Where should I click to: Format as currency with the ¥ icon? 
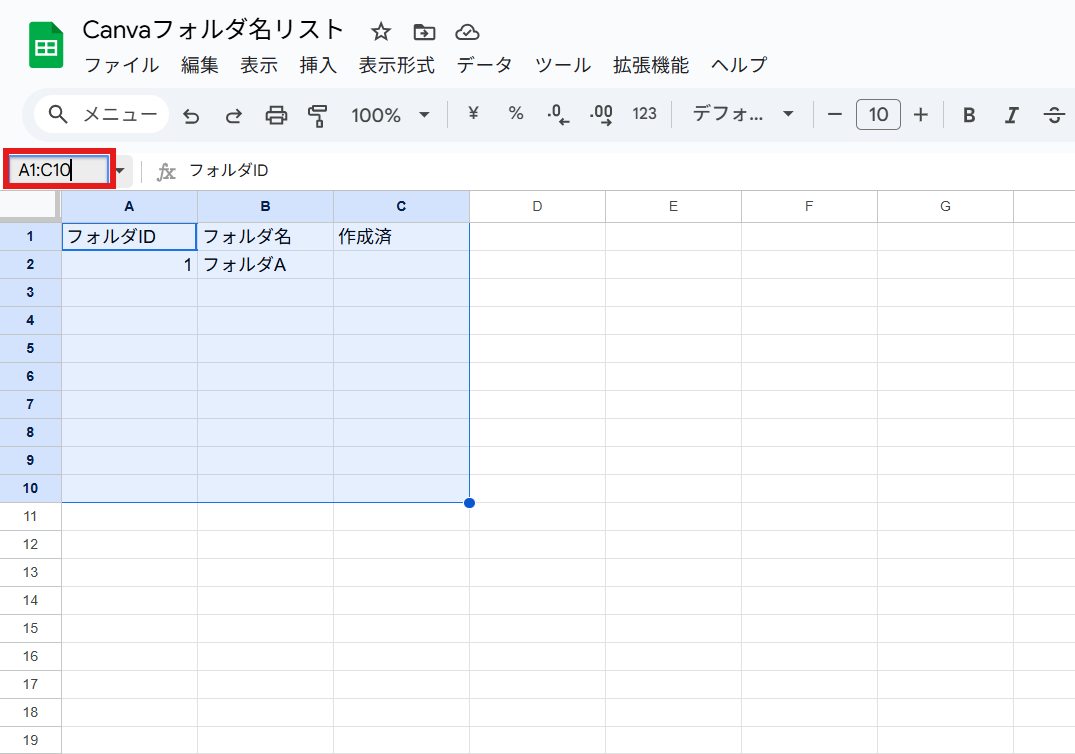point(473,114)
